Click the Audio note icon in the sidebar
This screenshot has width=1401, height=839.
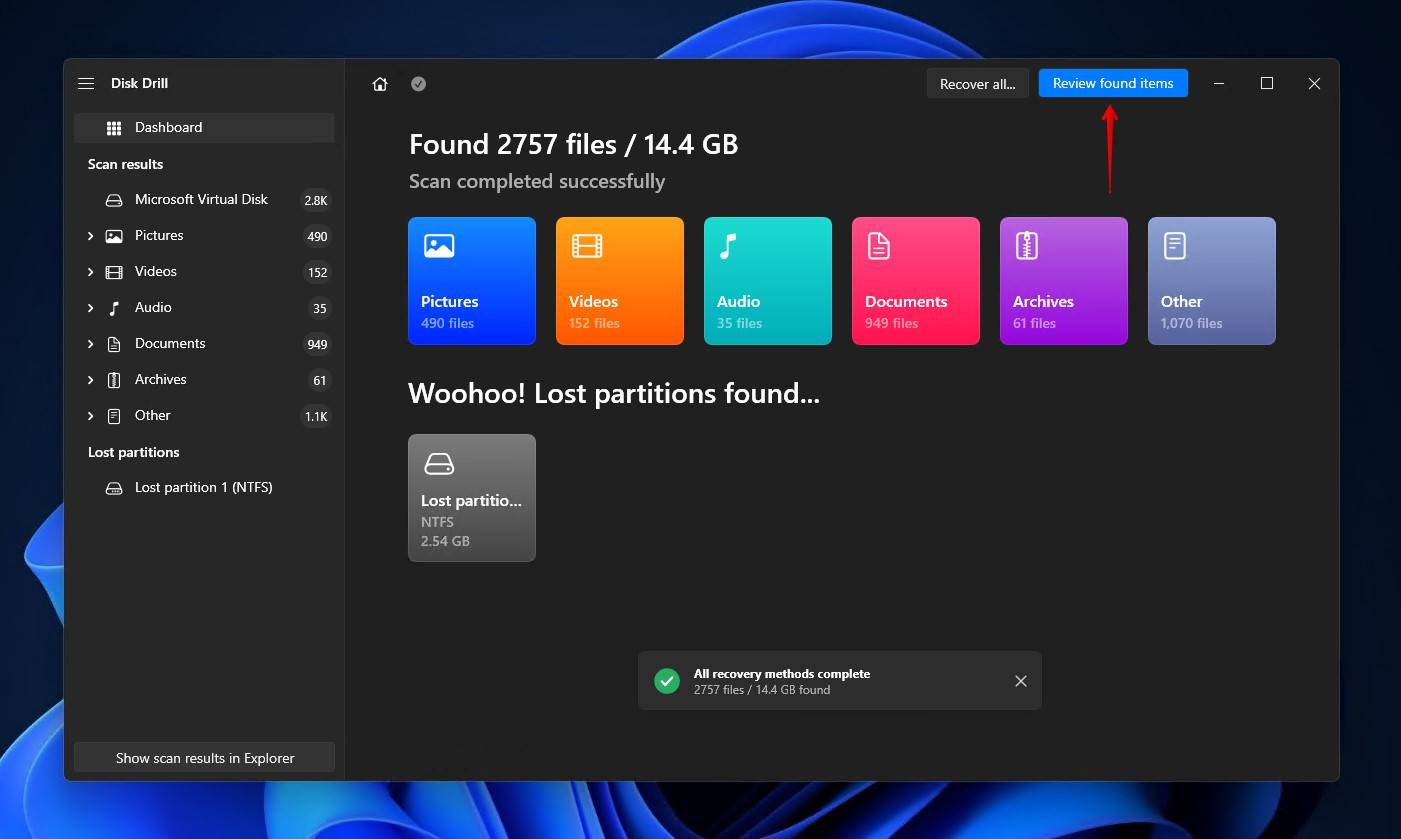114,308
